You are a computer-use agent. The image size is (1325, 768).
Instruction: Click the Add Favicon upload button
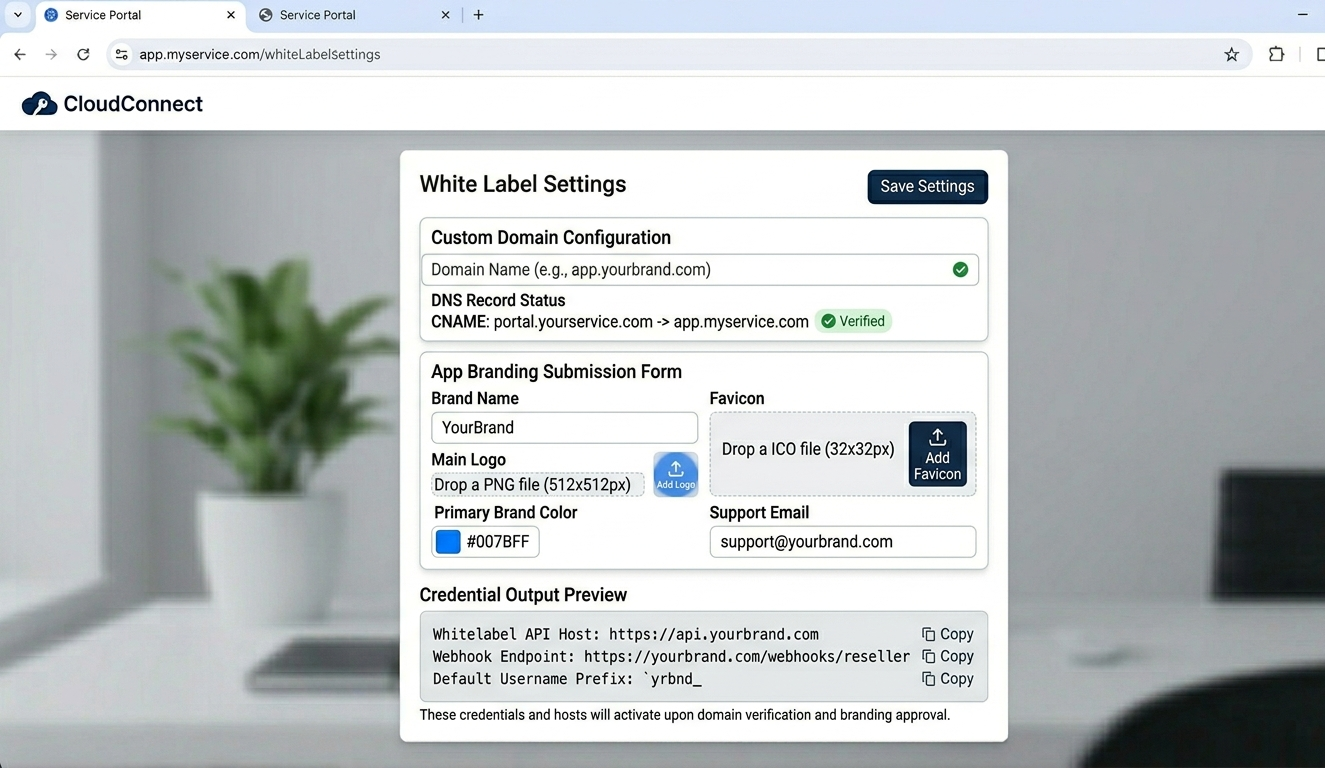point(937,454)
